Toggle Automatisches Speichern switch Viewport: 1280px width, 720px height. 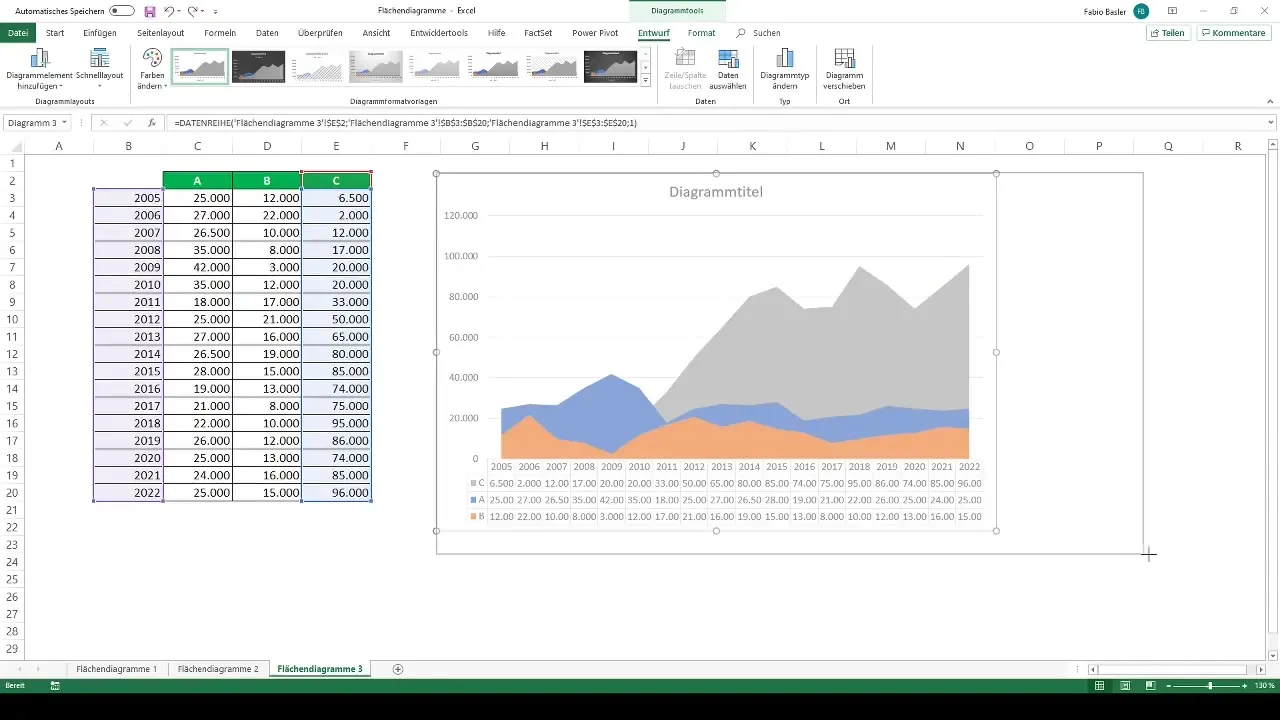[x=122, y=11]
